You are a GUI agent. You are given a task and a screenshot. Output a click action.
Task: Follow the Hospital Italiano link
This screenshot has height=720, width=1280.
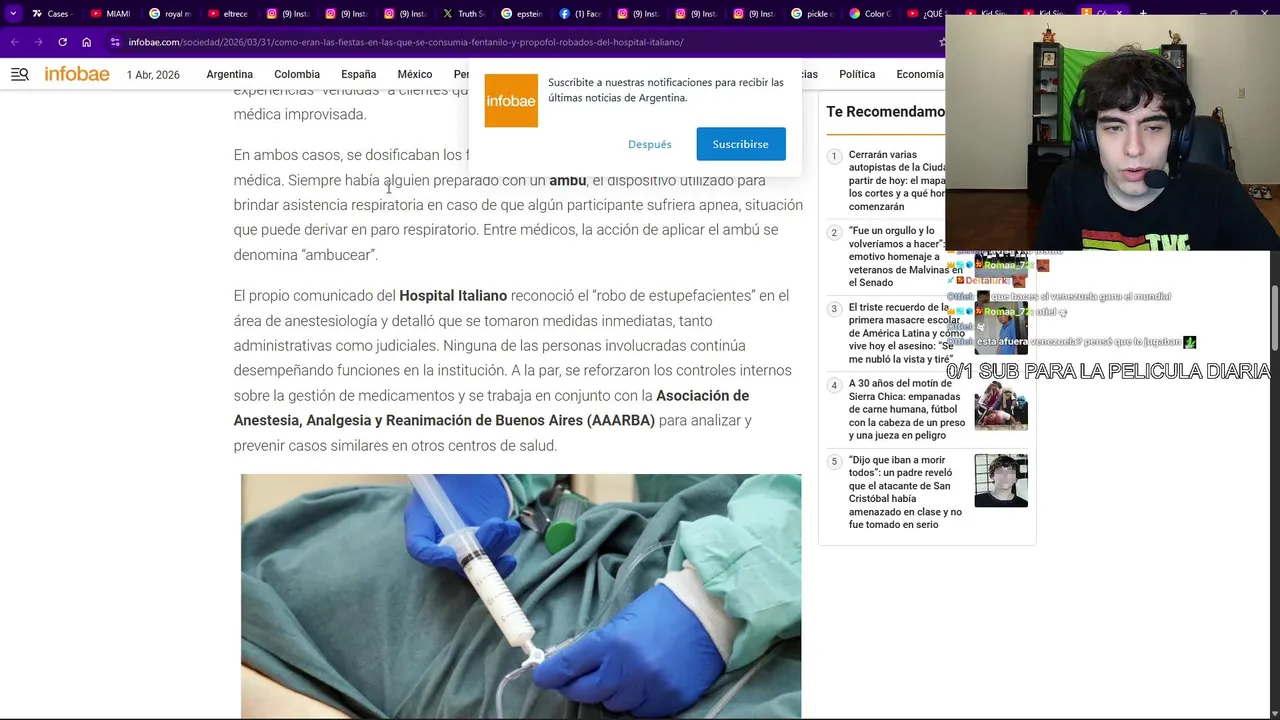pos(453,296)
